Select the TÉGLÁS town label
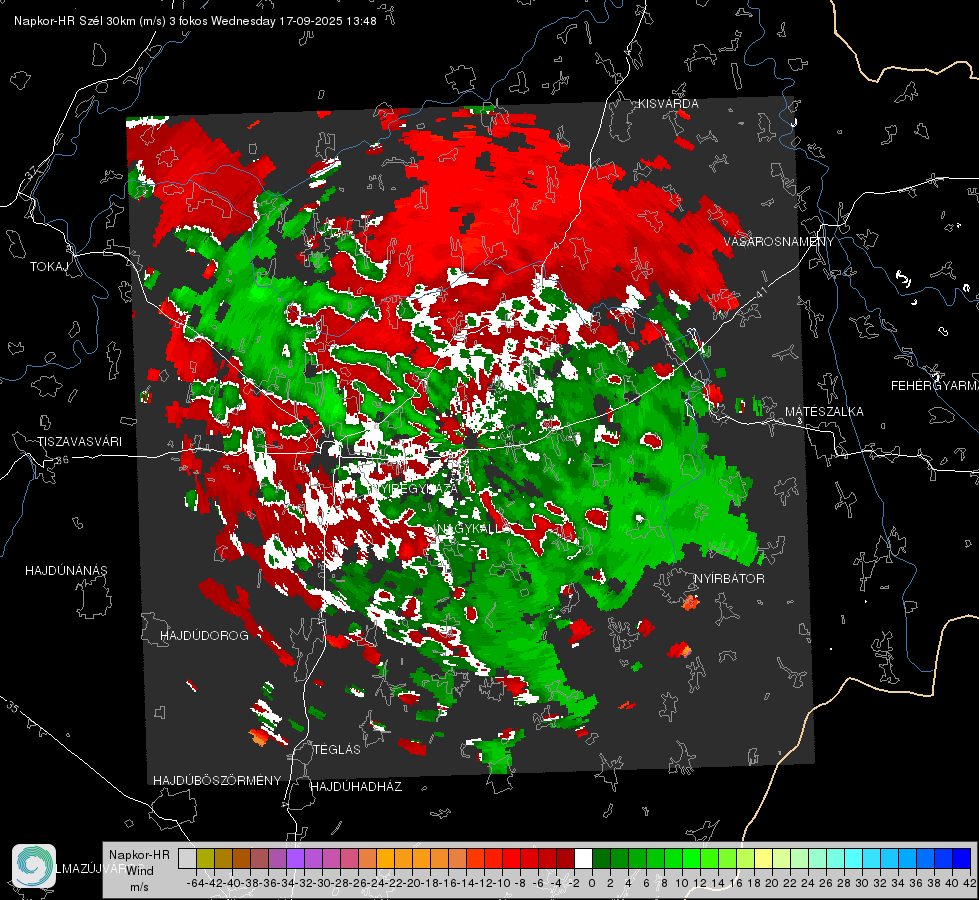The image size is (979, 900). [x=337, y=750]
